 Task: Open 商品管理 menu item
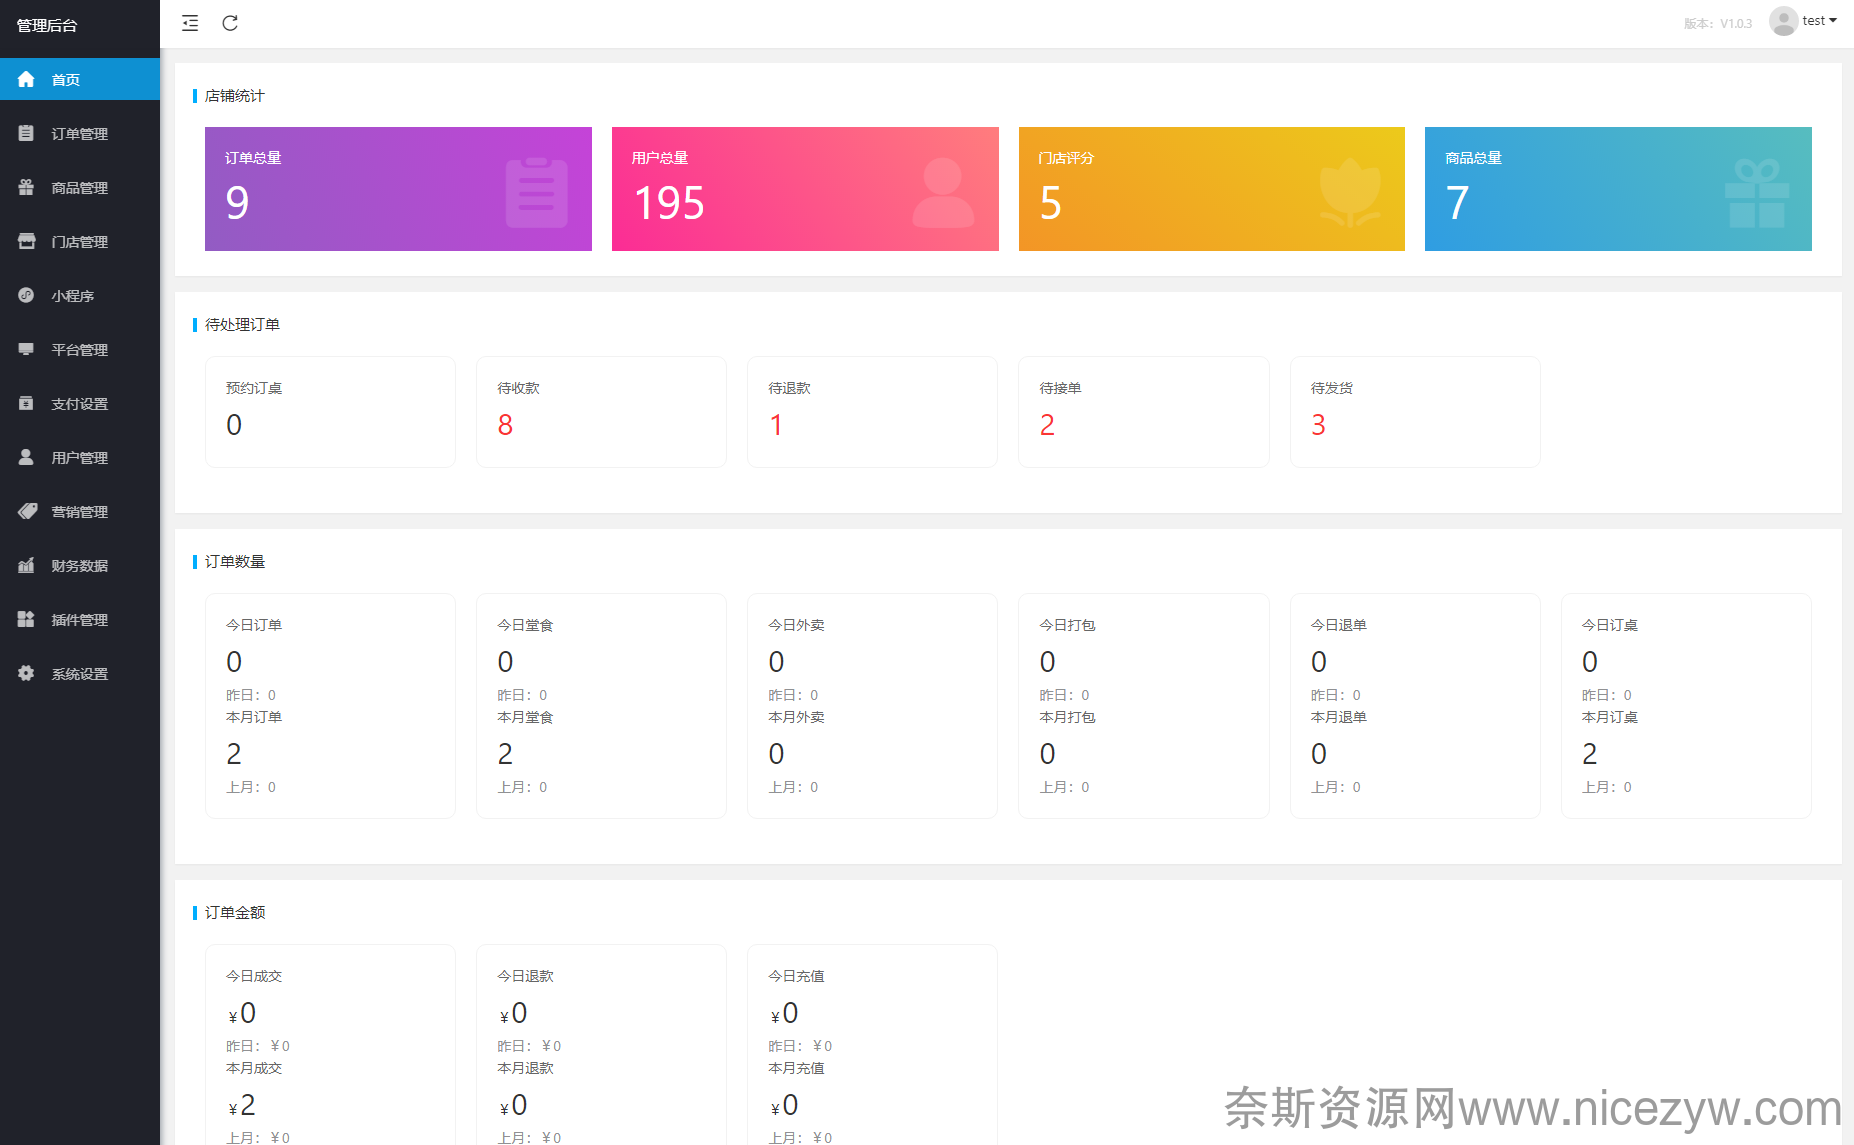80,187
